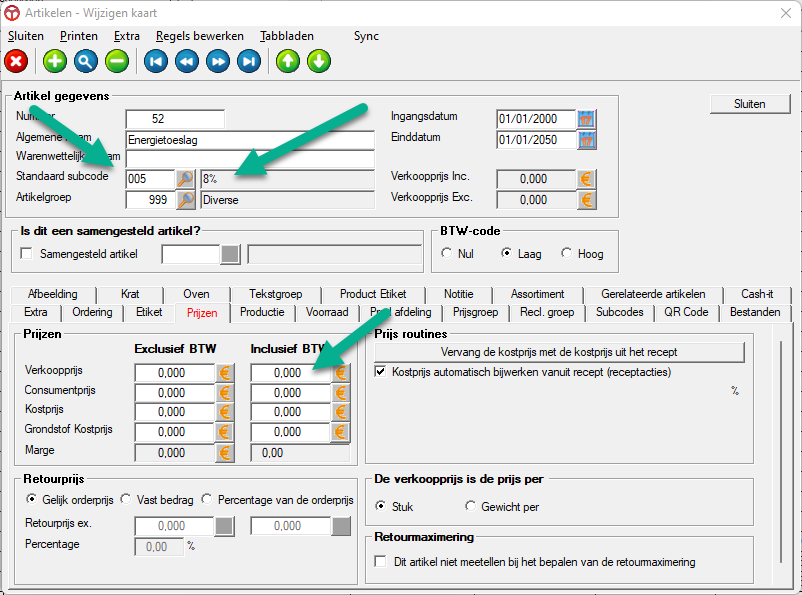This screenshot has width=802, height=595.
Task: Open the Tabbladen menu
Action: point(287,36)
